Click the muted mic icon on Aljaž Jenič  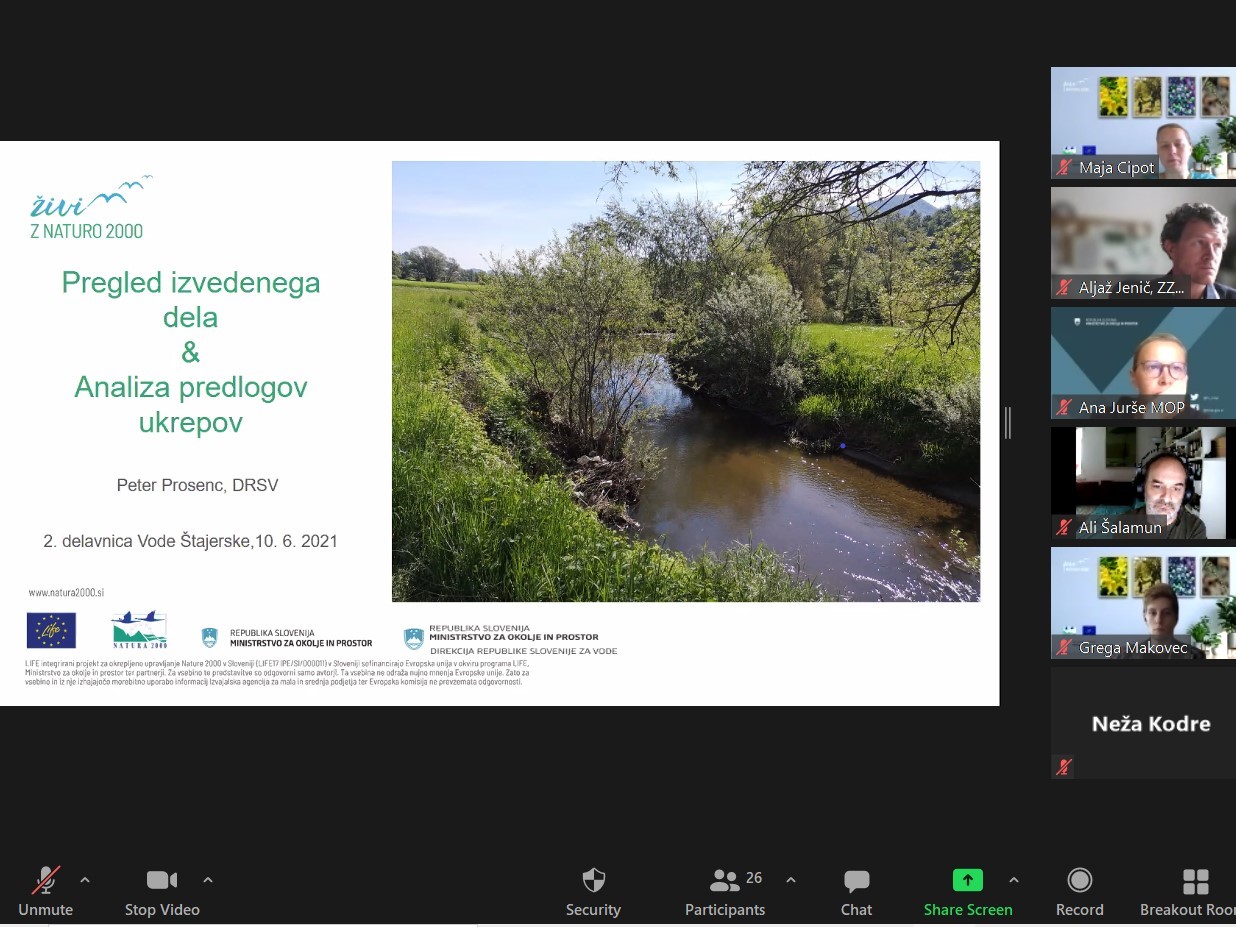tap(1064, 288)
